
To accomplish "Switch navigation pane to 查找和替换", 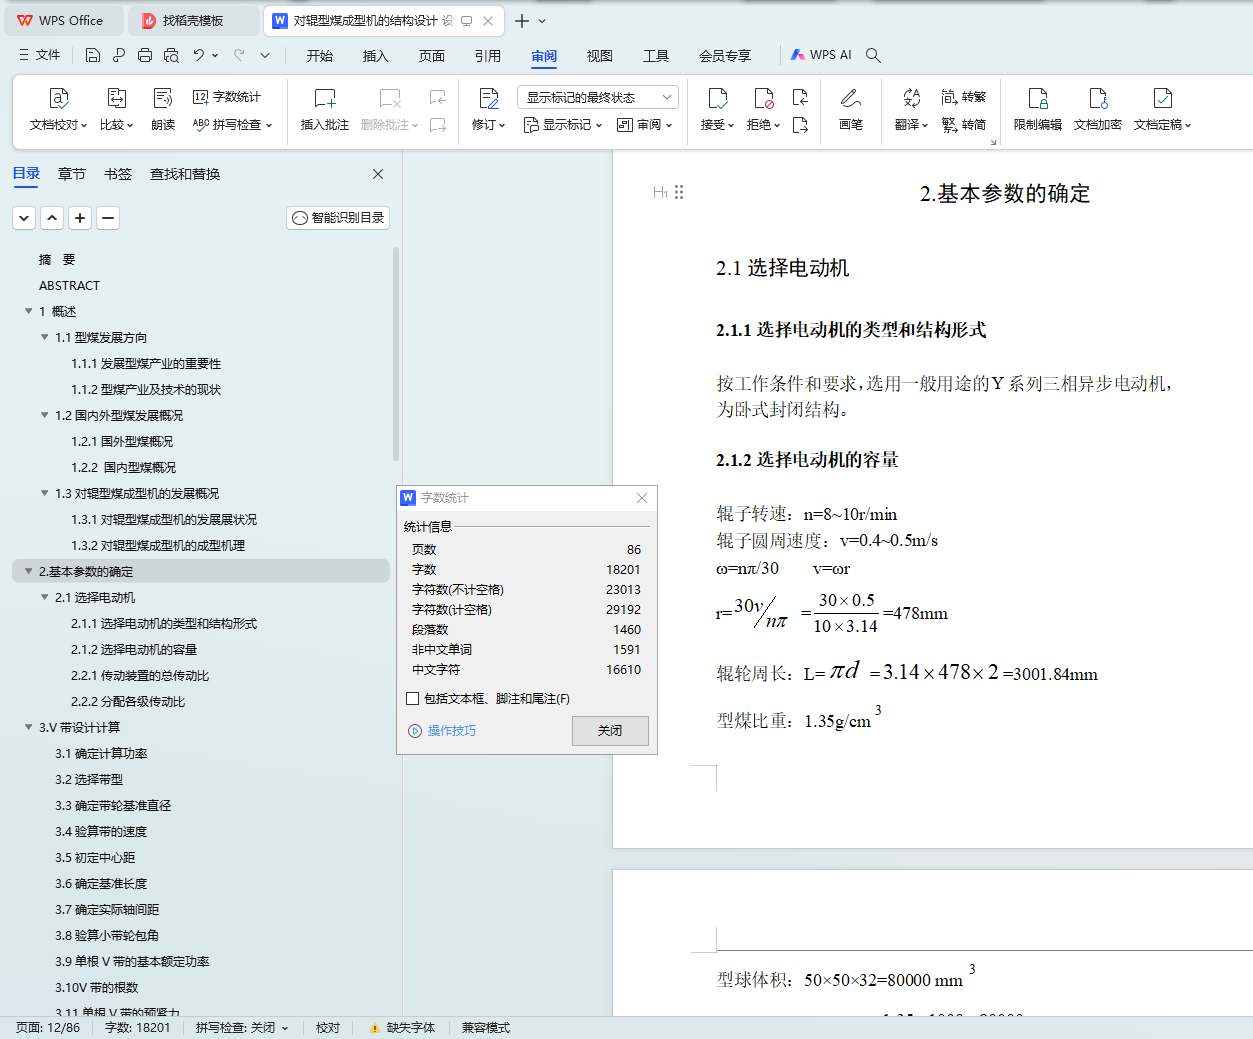I will tap(185, 174).
